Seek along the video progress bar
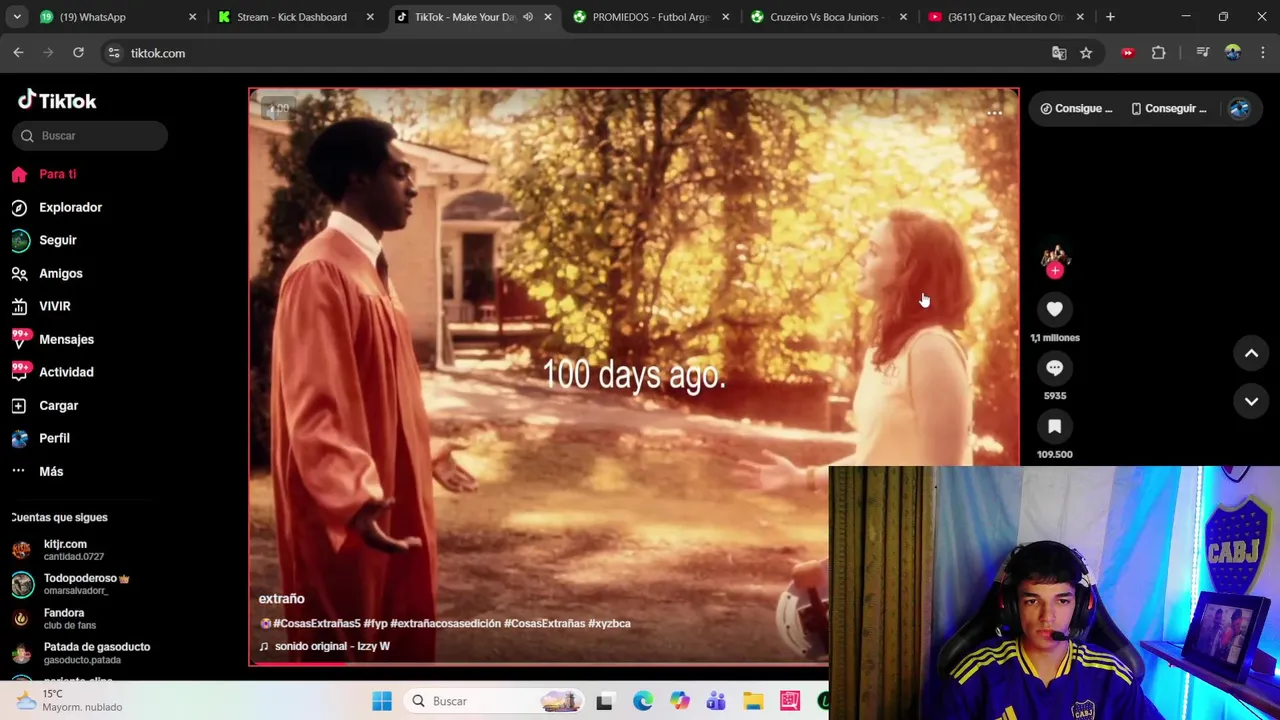This screenshot has height=720, width=1280. click(538, 662)
